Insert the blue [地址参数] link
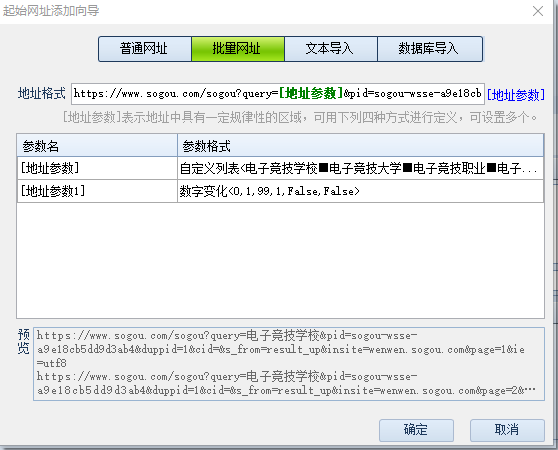This screenshot has height=450, width=558. point(516,95)
